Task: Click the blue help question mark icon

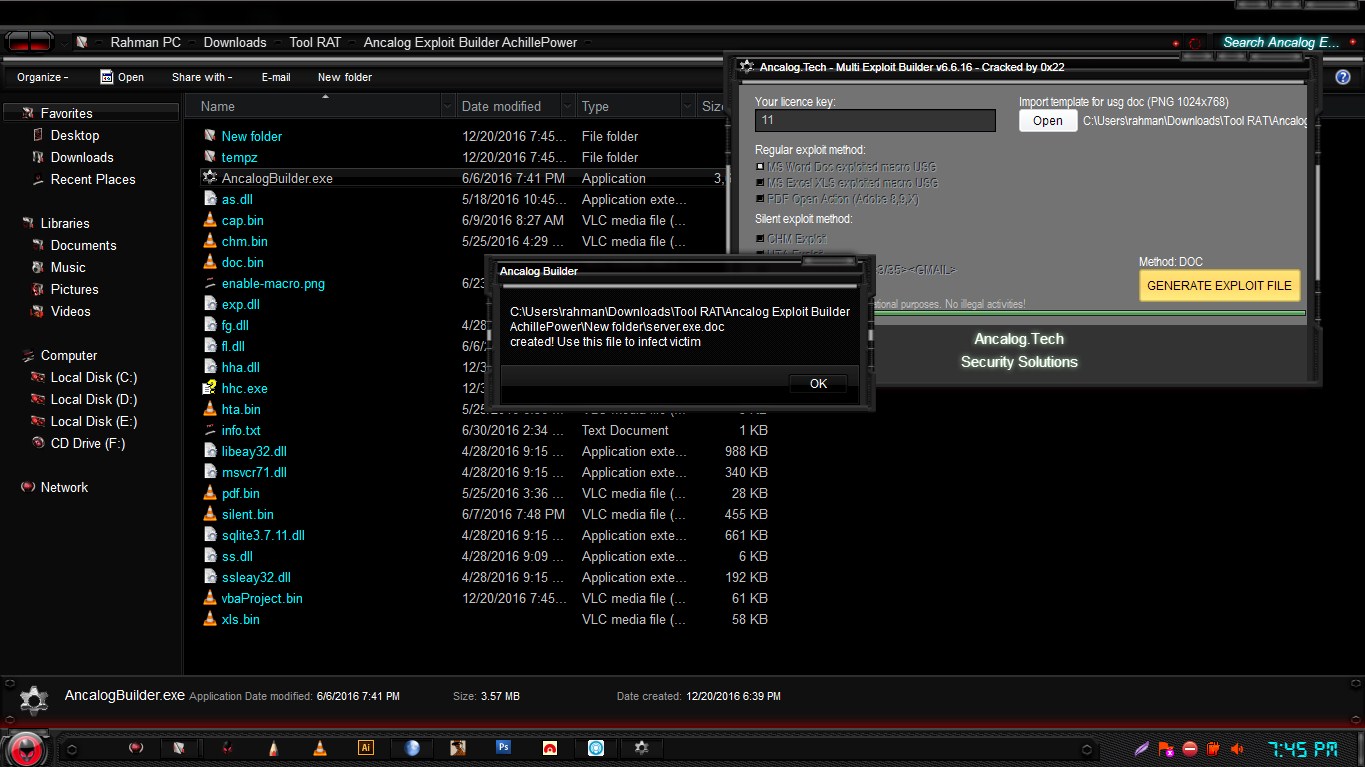Action: (x=1343, y=76)
